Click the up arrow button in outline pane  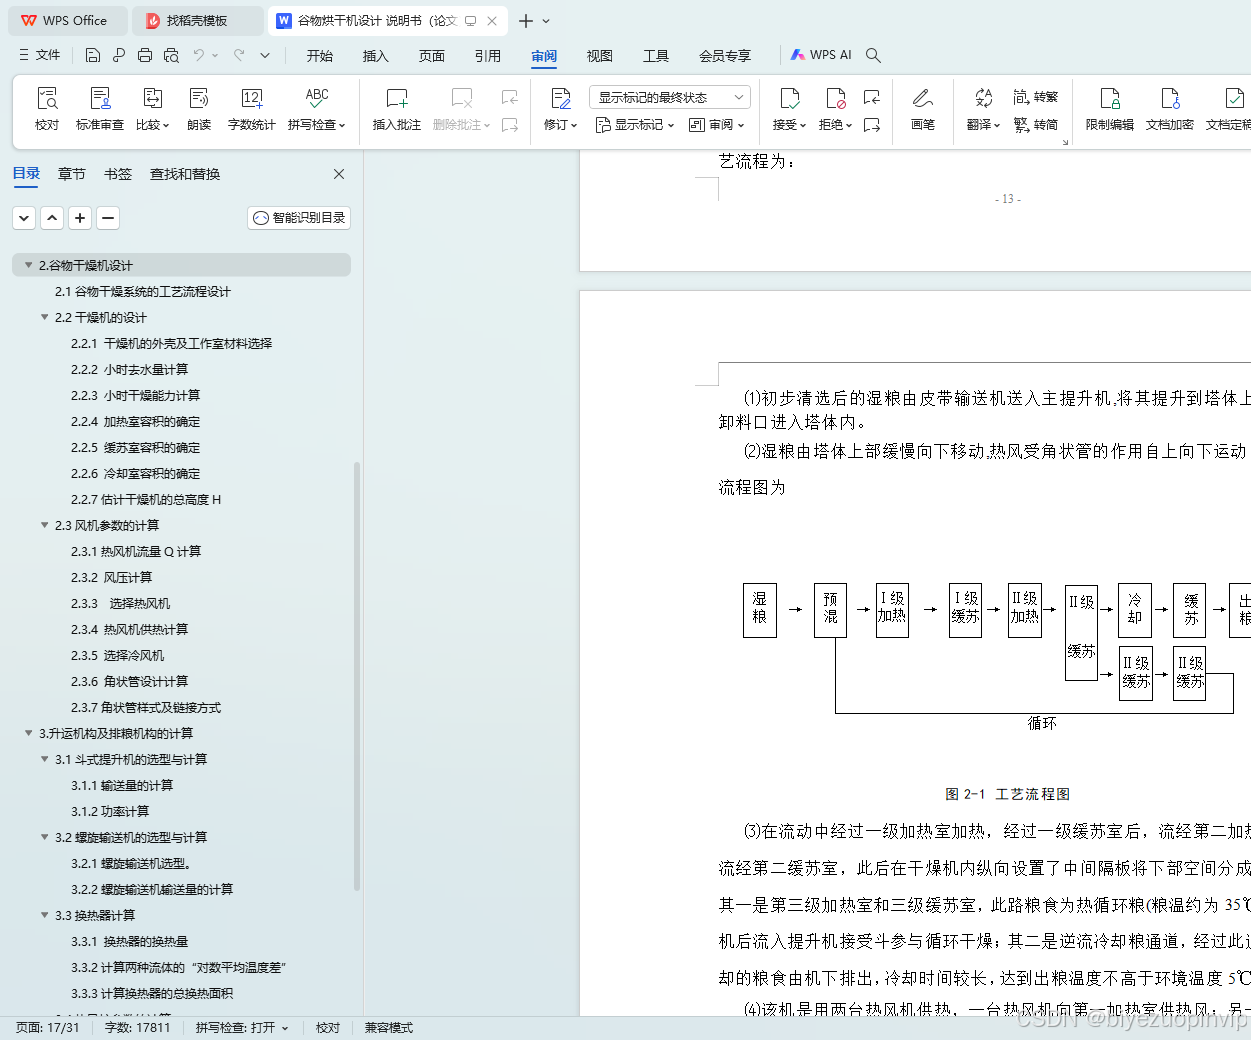point(53,217)
